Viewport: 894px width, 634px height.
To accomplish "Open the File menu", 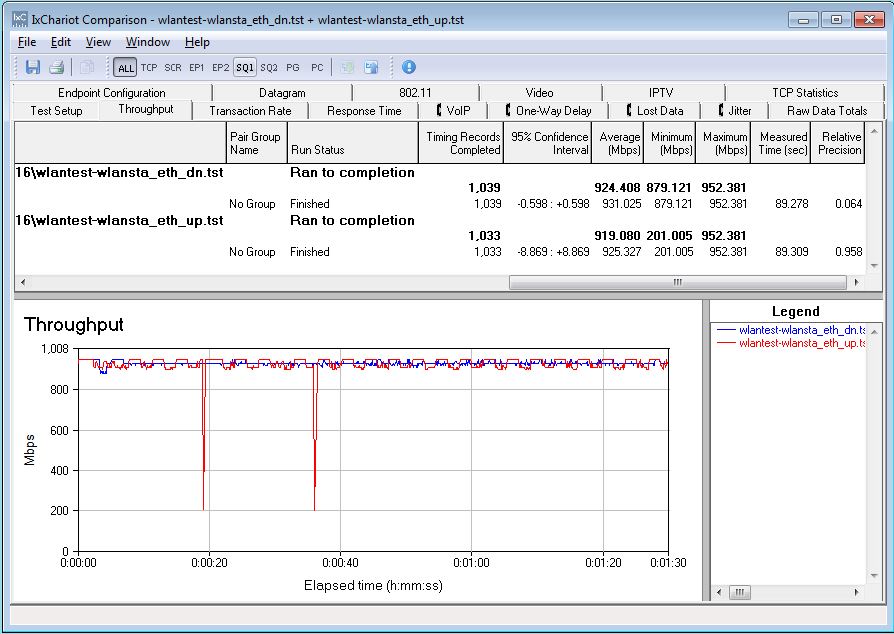I will coord(27,42).
